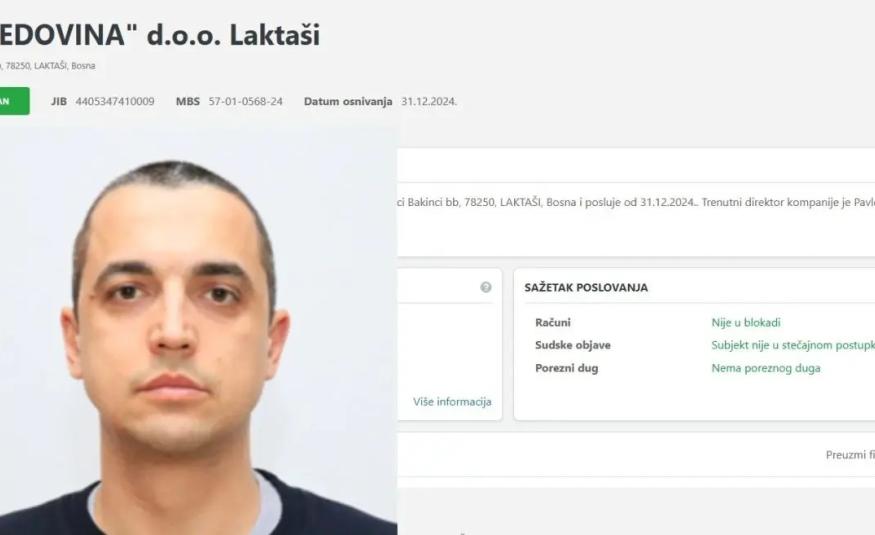This screenshot has width=875, height=535.
Task: Click the MBS number 57-01-0568-24
Action: point(246,102)
